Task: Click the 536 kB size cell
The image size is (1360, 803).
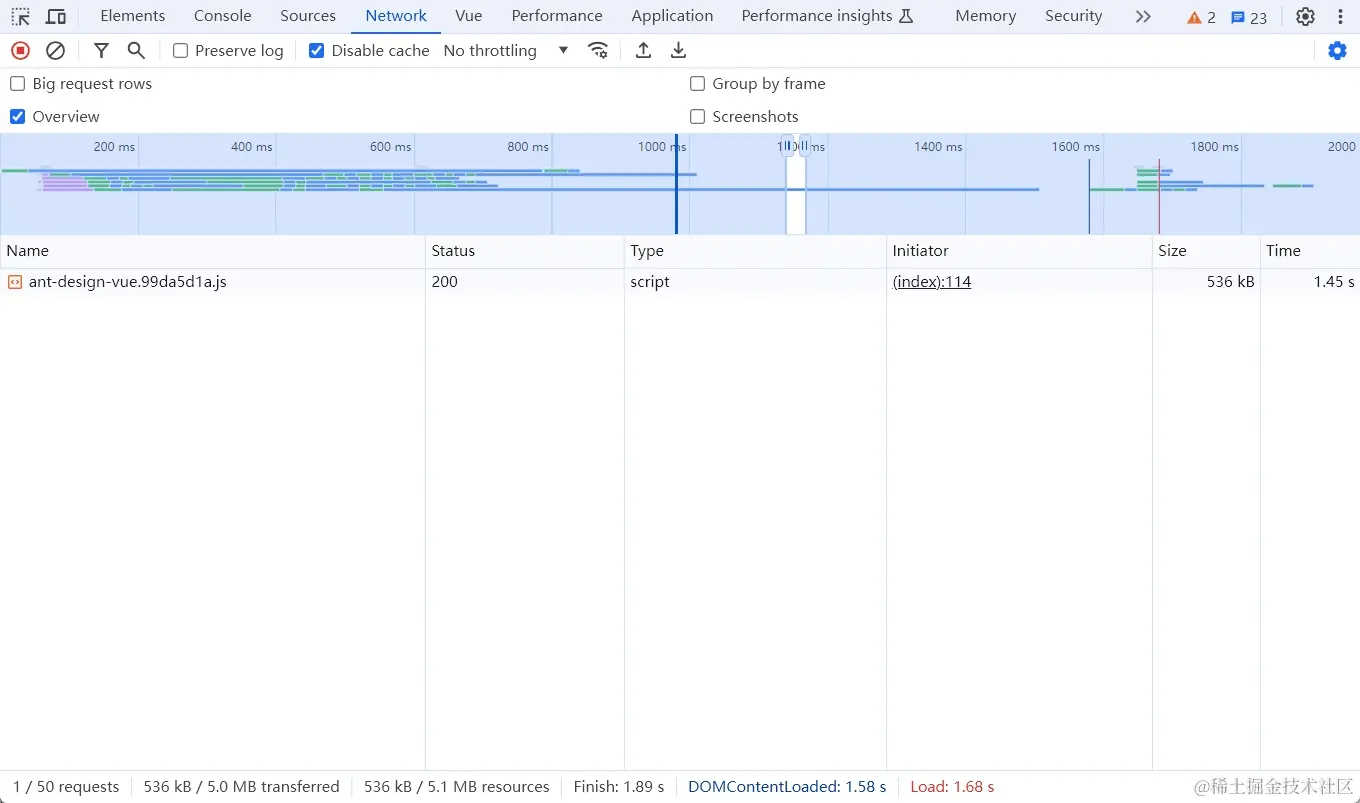Action: point(1206,282)
